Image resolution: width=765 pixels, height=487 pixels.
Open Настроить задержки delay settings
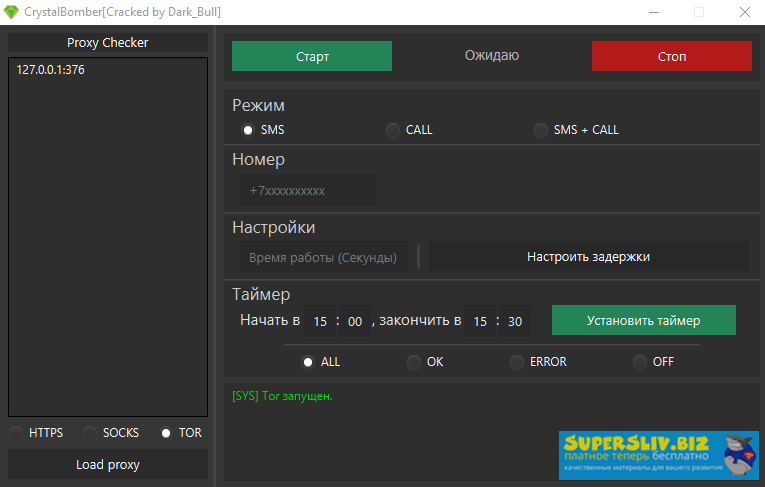[x=588, y=256]
